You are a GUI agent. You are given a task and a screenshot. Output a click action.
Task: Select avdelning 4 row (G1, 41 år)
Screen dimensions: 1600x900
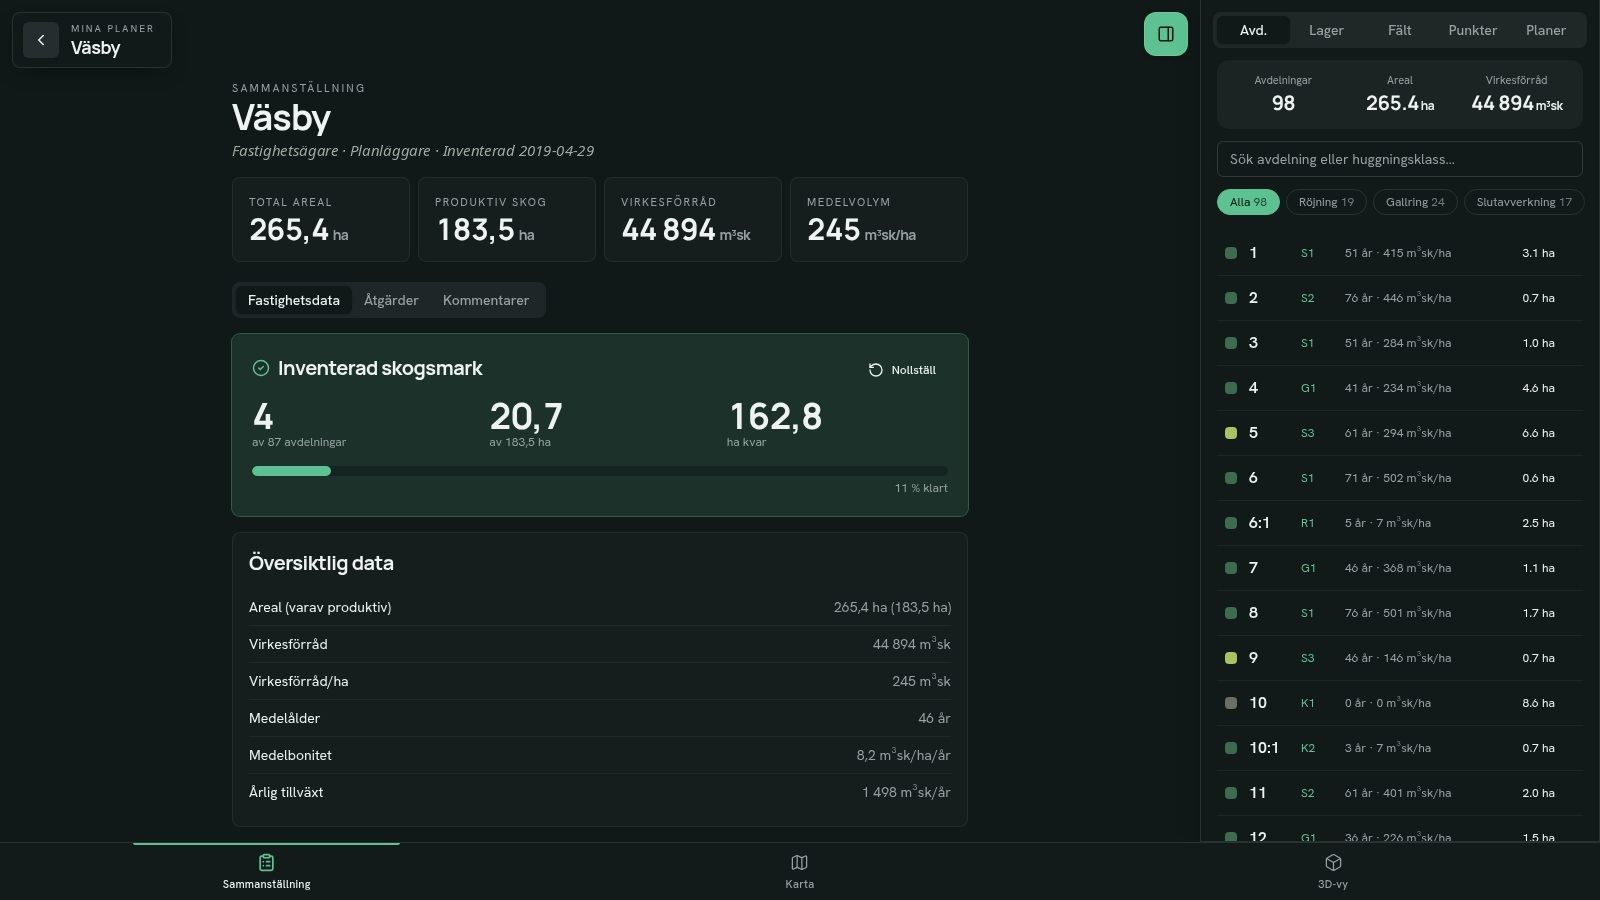tap(1400, 388)
